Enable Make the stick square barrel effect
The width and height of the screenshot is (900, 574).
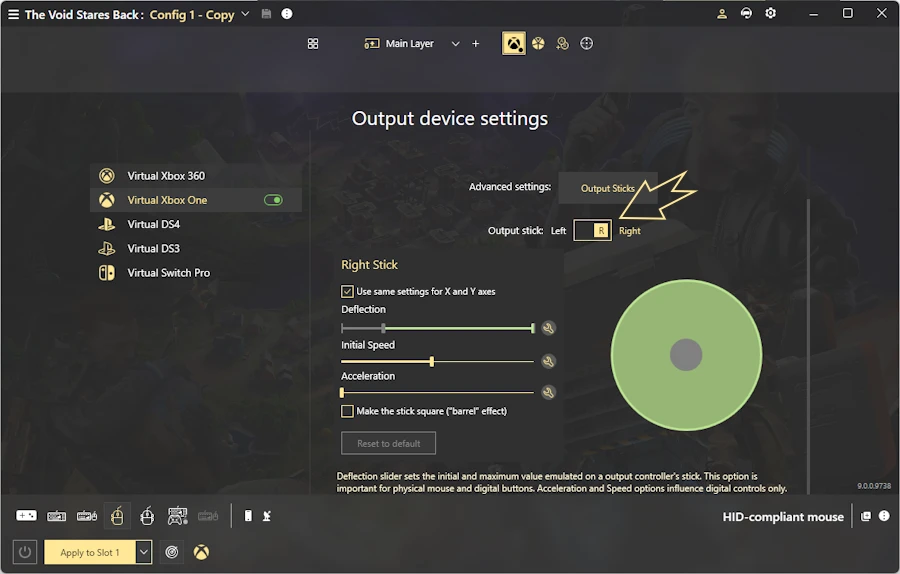tap(347, 411)
